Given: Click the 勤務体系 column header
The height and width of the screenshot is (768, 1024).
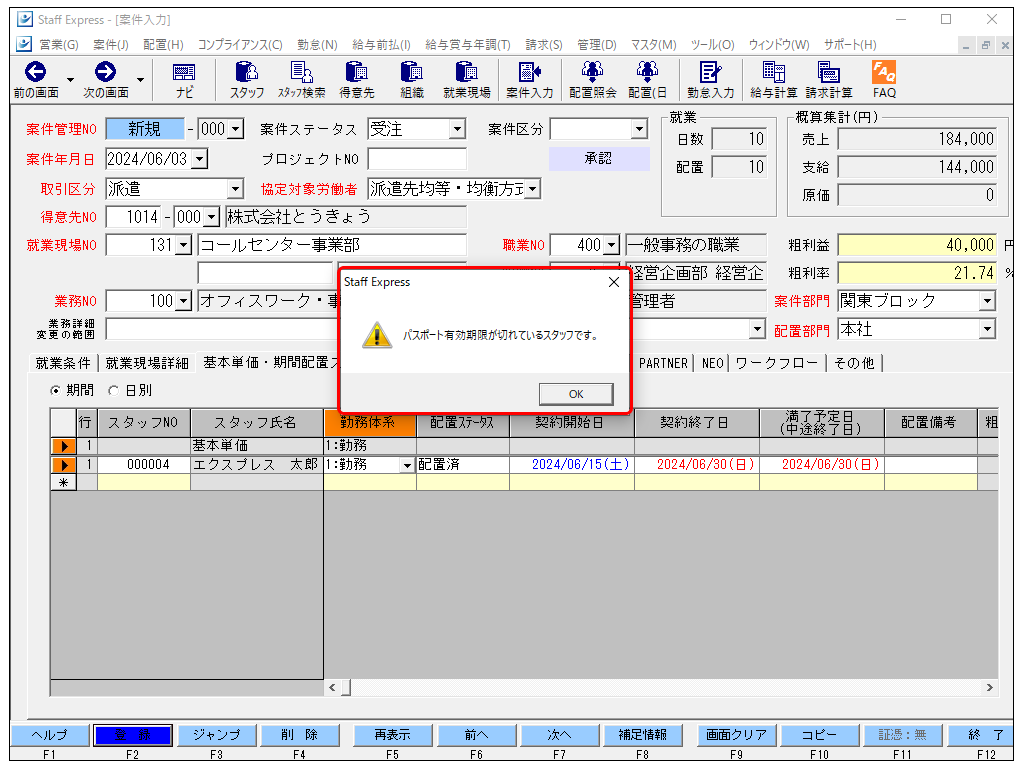Looking at the screenshot, I should [370, 423].
